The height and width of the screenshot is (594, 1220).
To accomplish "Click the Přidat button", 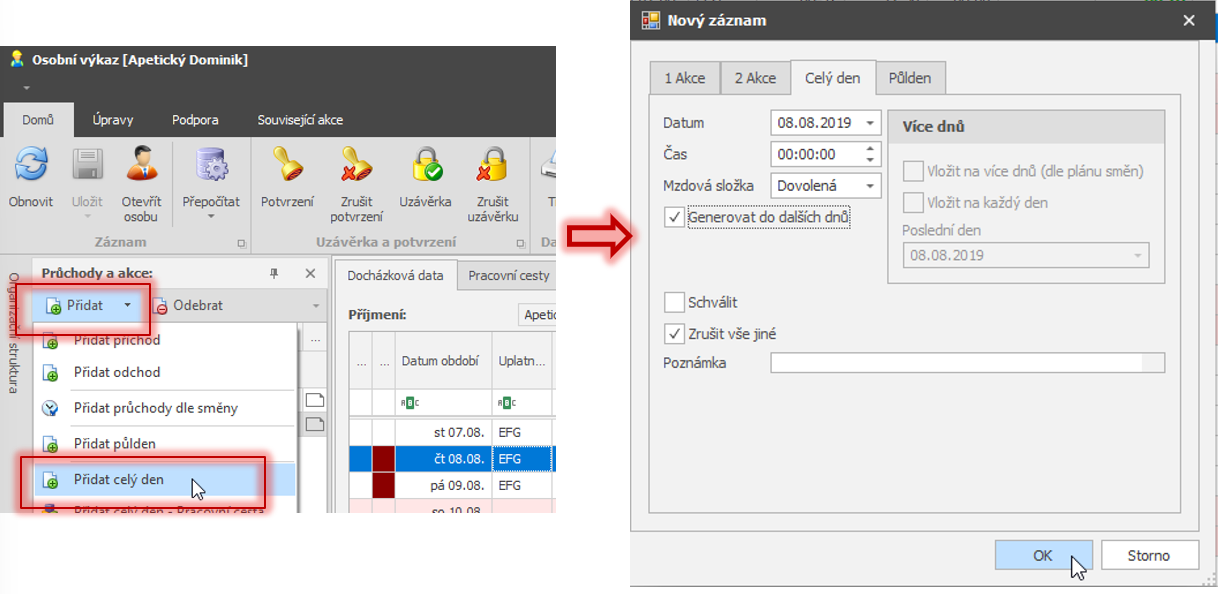I will [78, 305].
